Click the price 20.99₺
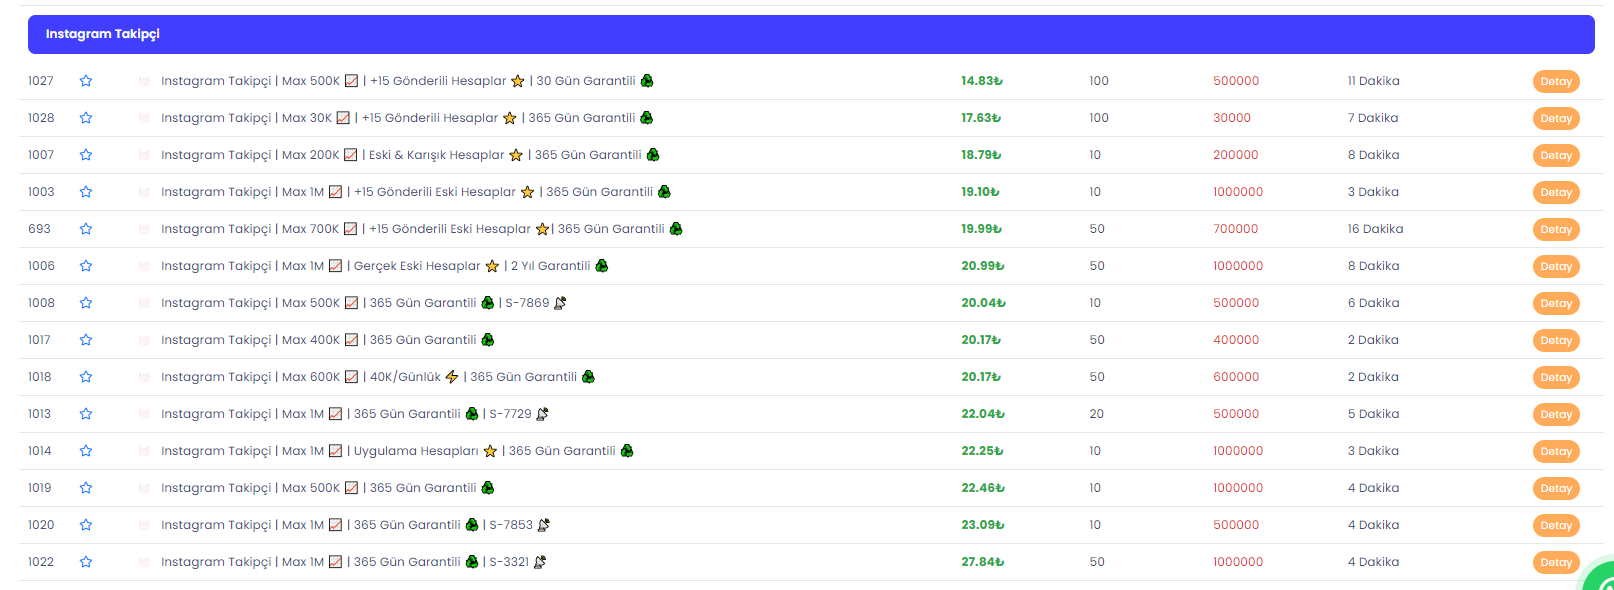 (x=983, y=266)
